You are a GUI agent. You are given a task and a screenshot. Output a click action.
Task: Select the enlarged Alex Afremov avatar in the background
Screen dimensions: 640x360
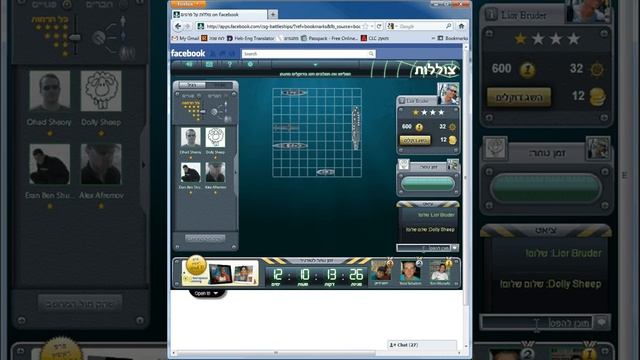click(x=101, y=164)
